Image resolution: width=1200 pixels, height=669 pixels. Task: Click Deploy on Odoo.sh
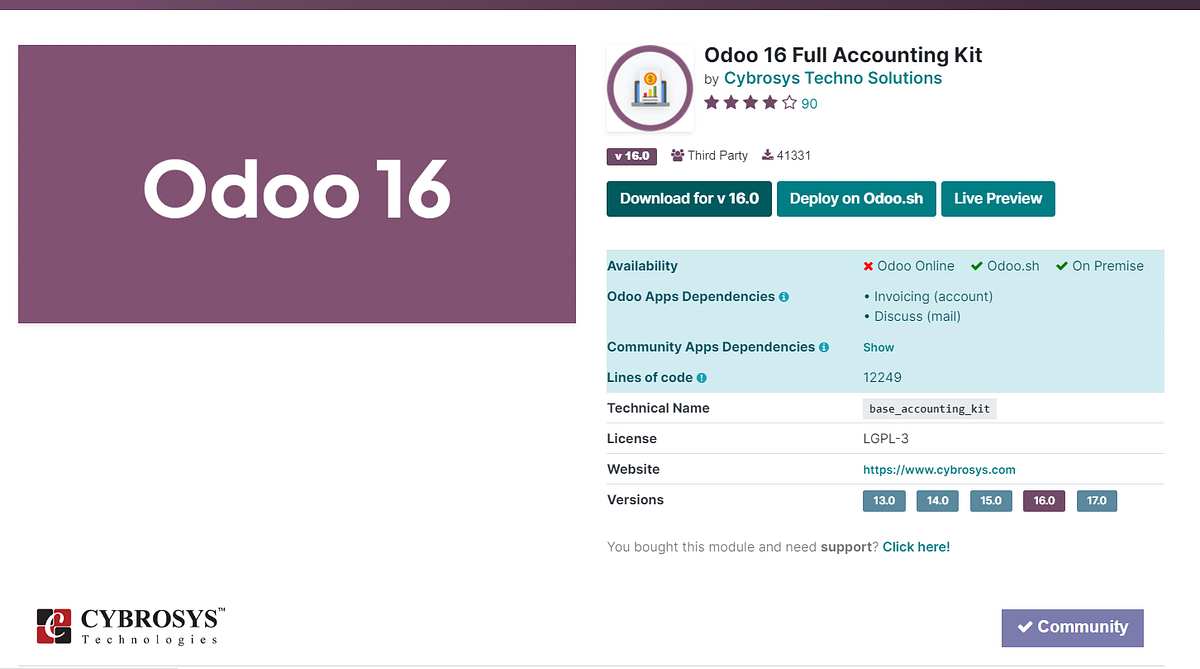pos(856,199)
